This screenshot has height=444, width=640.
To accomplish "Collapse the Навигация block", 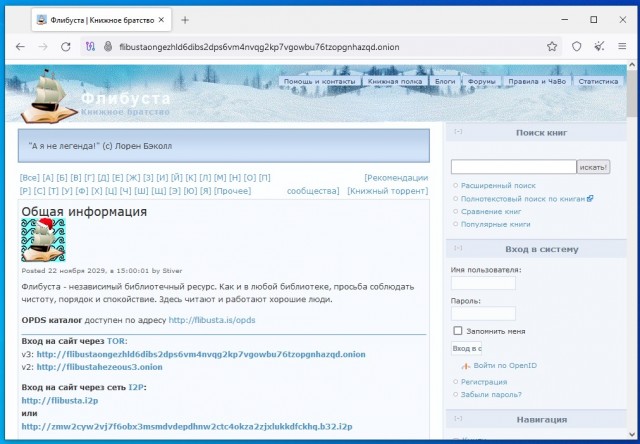I will coord(458,418).
